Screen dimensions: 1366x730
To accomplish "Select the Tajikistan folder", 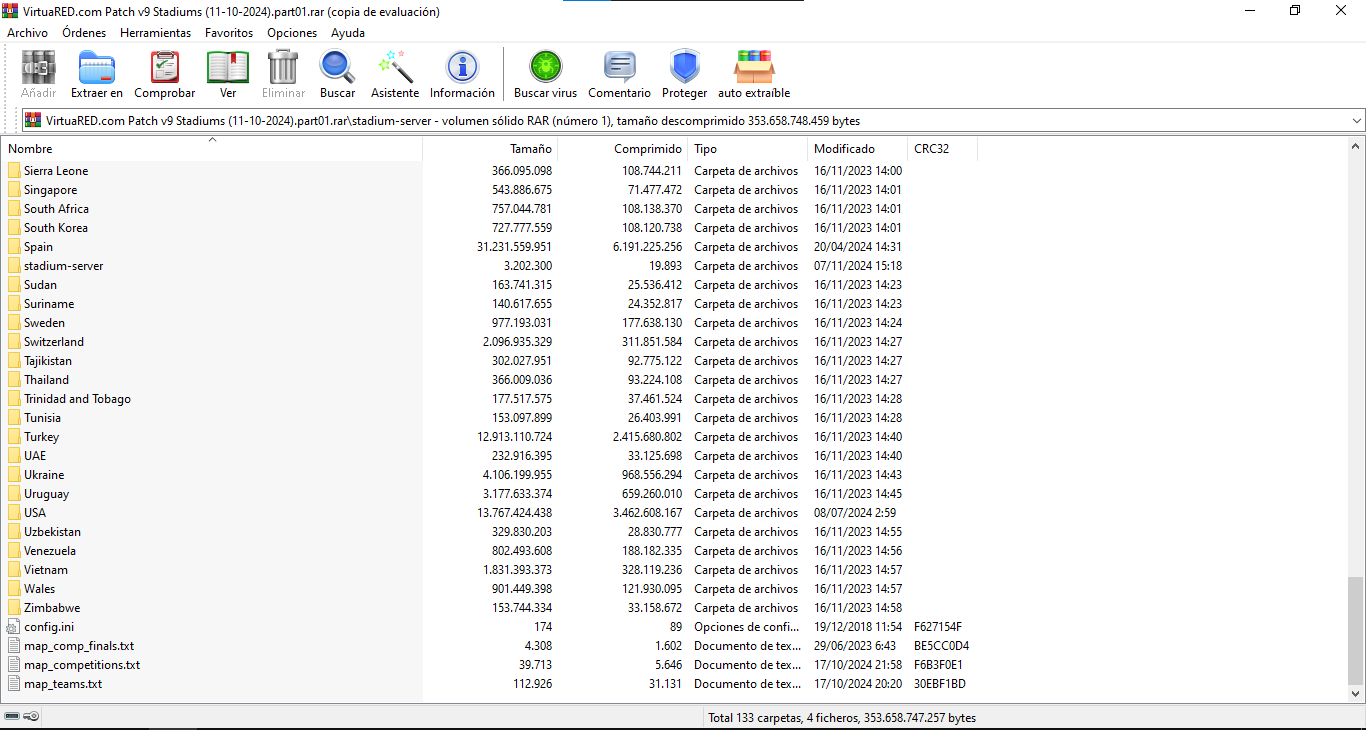I will tap(48, 361).
